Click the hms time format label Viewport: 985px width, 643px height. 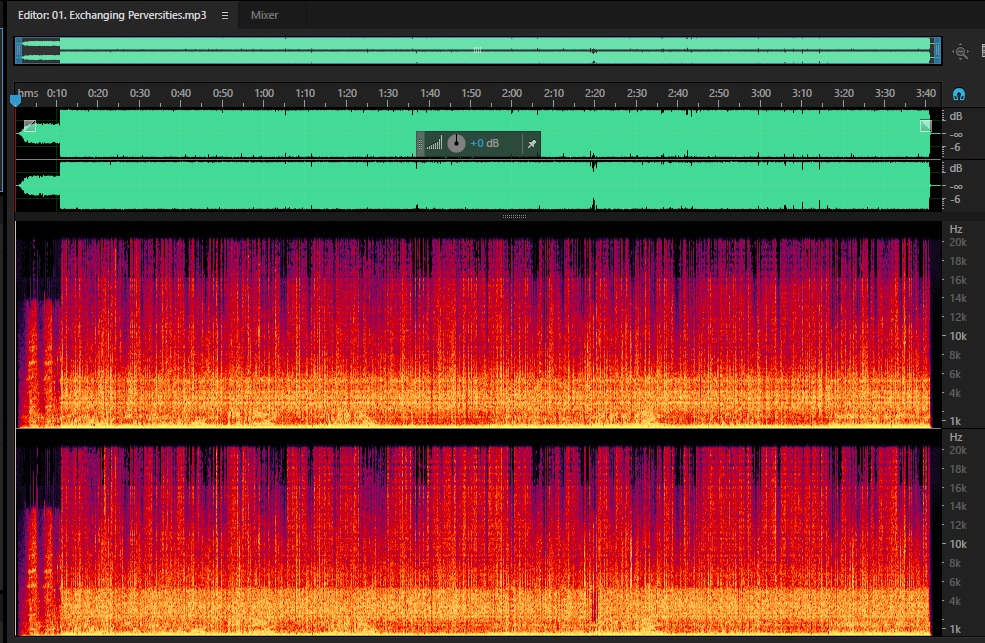[x=28, y=93]
